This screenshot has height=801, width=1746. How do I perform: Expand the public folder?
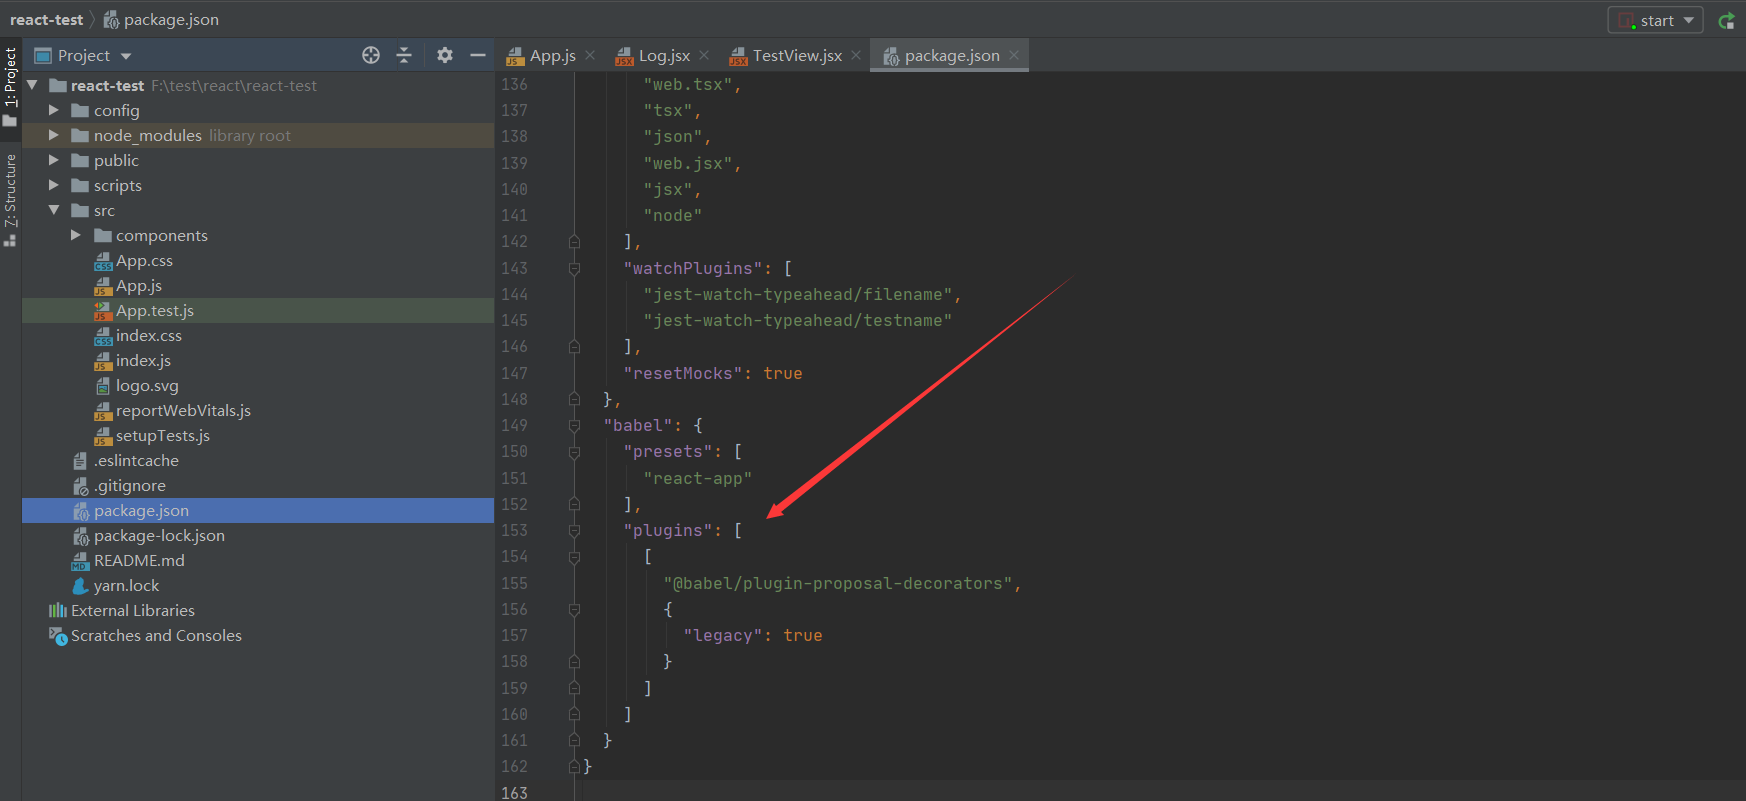[54, 160]
